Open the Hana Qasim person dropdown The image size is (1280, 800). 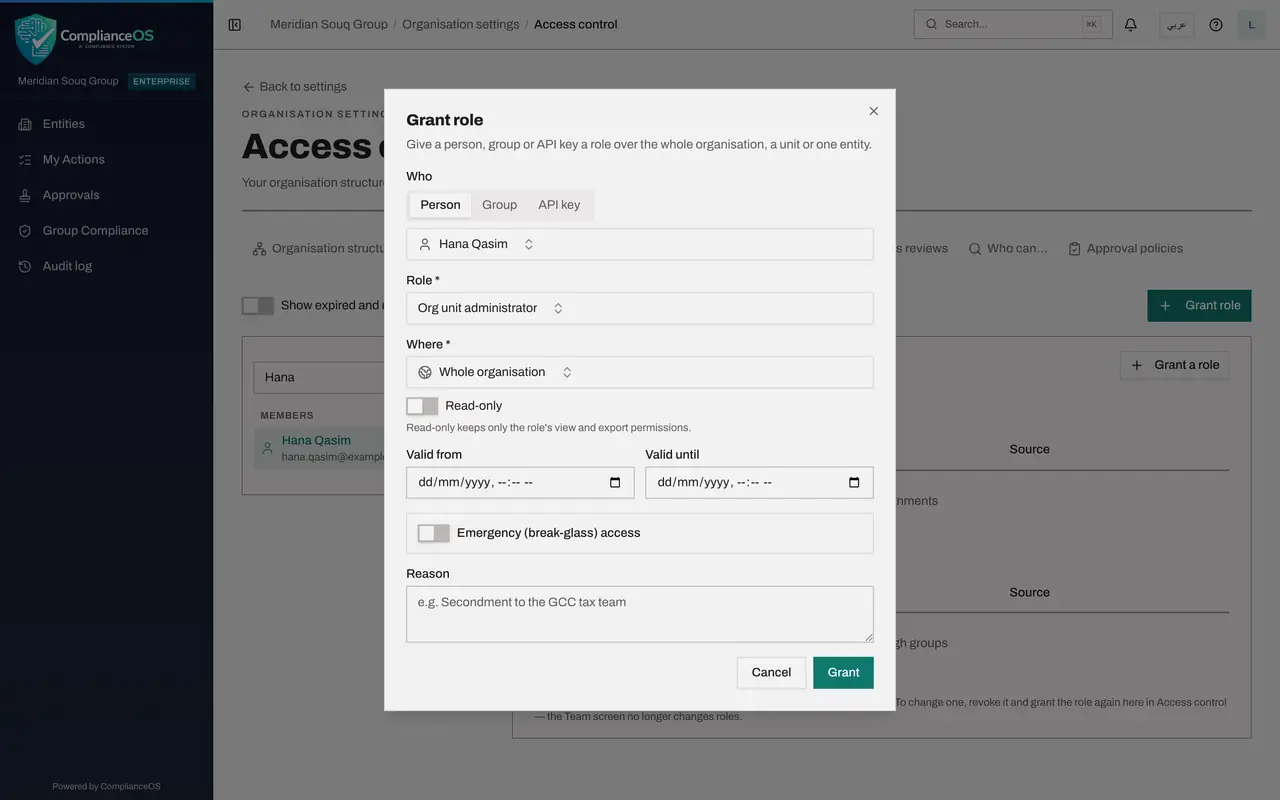click(640, 244)
